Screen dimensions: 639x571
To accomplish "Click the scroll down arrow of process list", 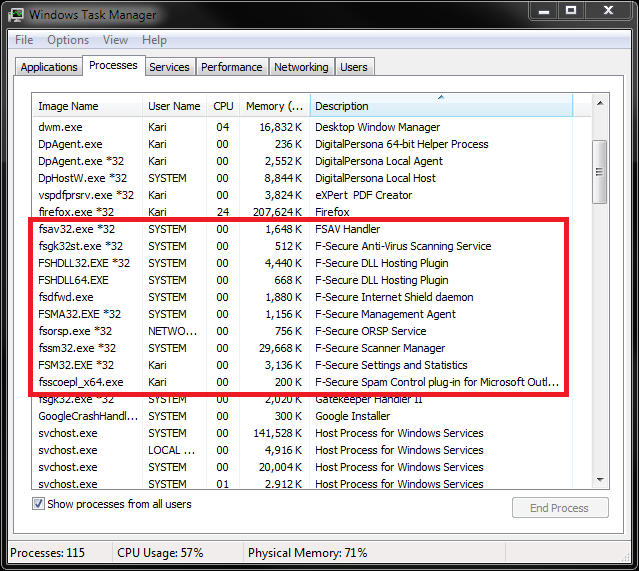I will tap(600, 480).
